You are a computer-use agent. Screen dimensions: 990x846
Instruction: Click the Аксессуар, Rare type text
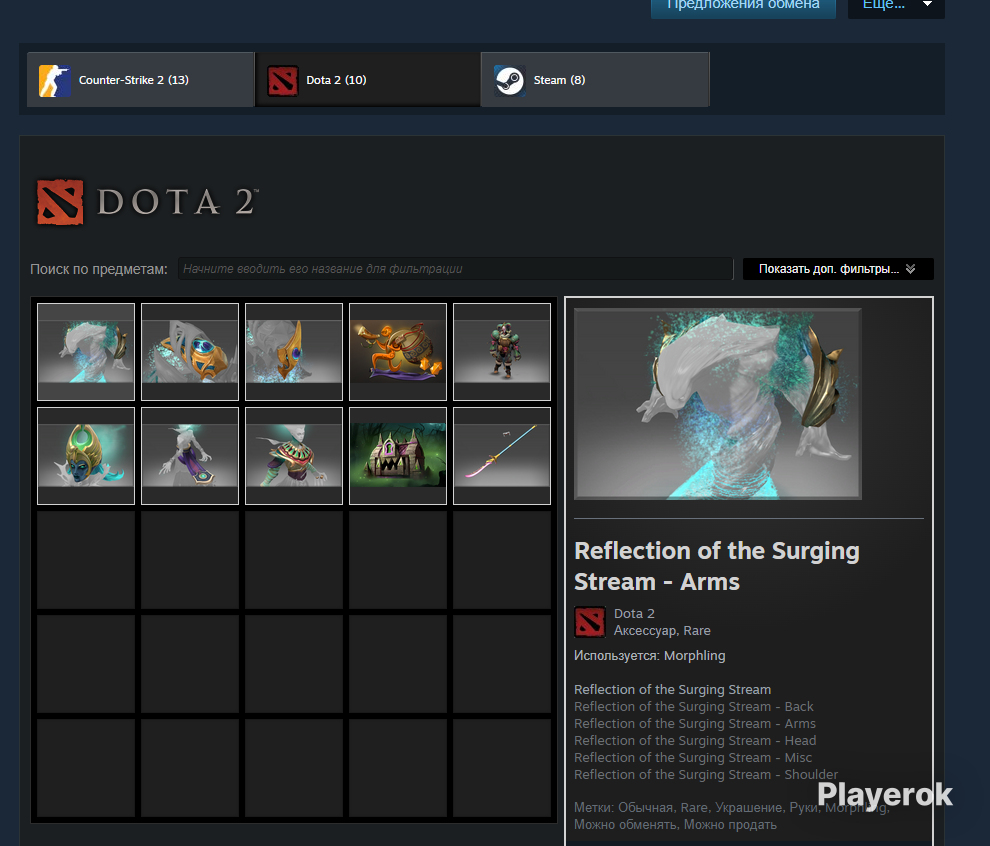662,631
